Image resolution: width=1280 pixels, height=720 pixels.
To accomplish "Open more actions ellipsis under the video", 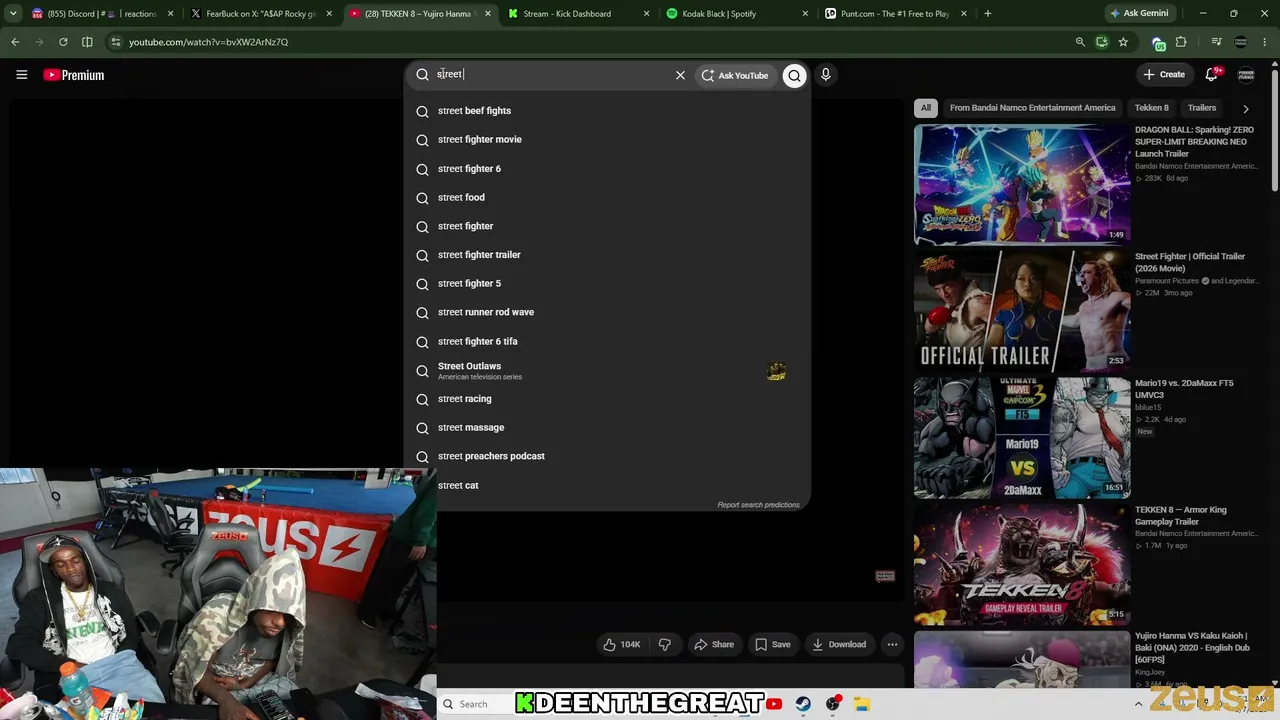I will [892, 645].
